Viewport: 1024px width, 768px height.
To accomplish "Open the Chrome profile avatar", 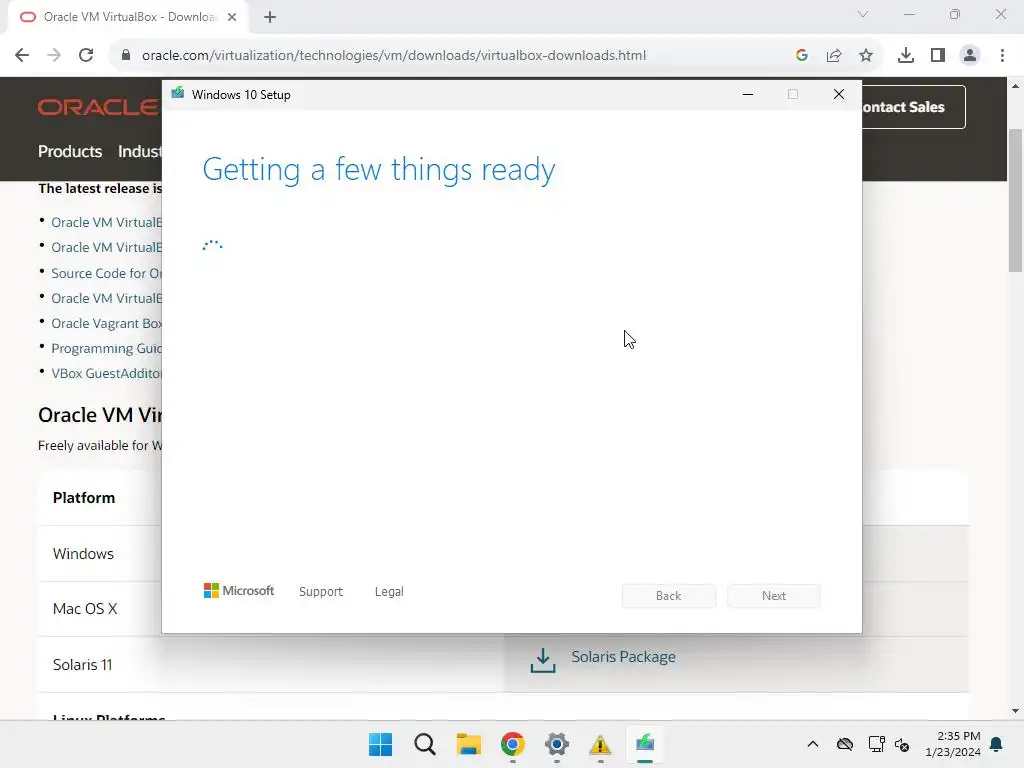I will pyautogui.click(x=970, y=56).
